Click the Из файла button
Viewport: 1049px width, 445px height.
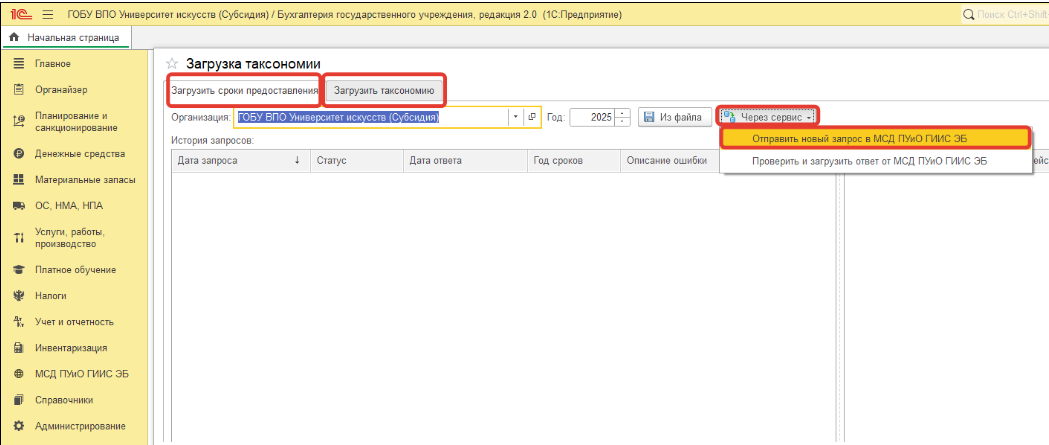[x=675, y=117]
